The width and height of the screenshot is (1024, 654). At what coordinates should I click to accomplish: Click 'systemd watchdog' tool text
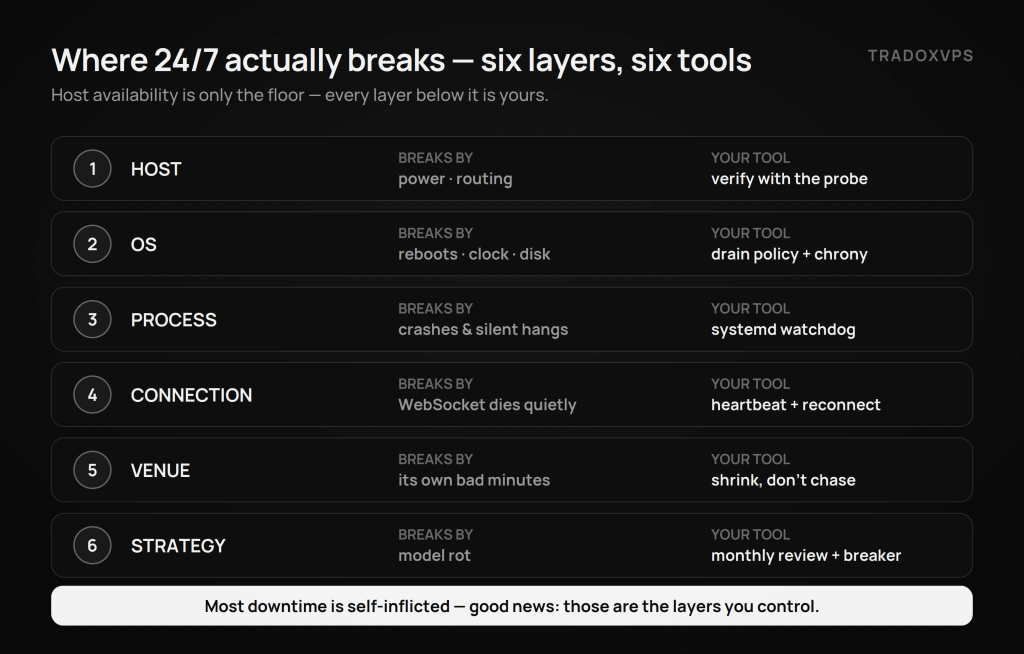pos(783,329)
